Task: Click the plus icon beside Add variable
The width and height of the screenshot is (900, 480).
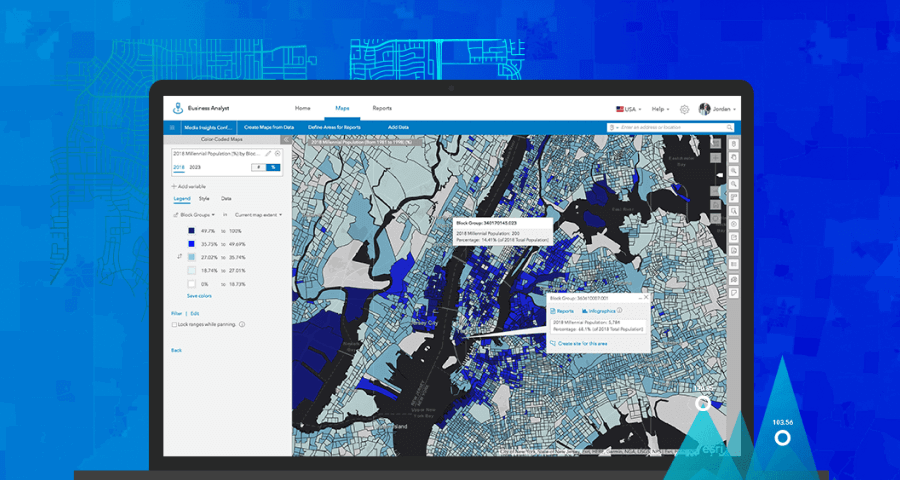Action: click(174, 187)
